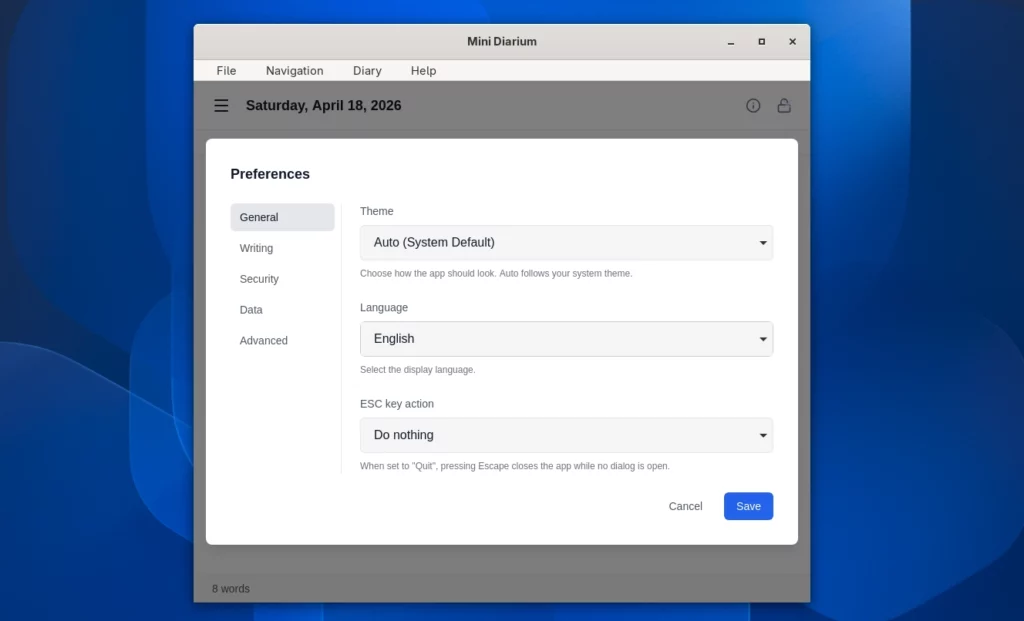Open the hamburger sidebar menu
This screenshot has height=621, width=1024.
pyautogui.click(x=221, y=106)
